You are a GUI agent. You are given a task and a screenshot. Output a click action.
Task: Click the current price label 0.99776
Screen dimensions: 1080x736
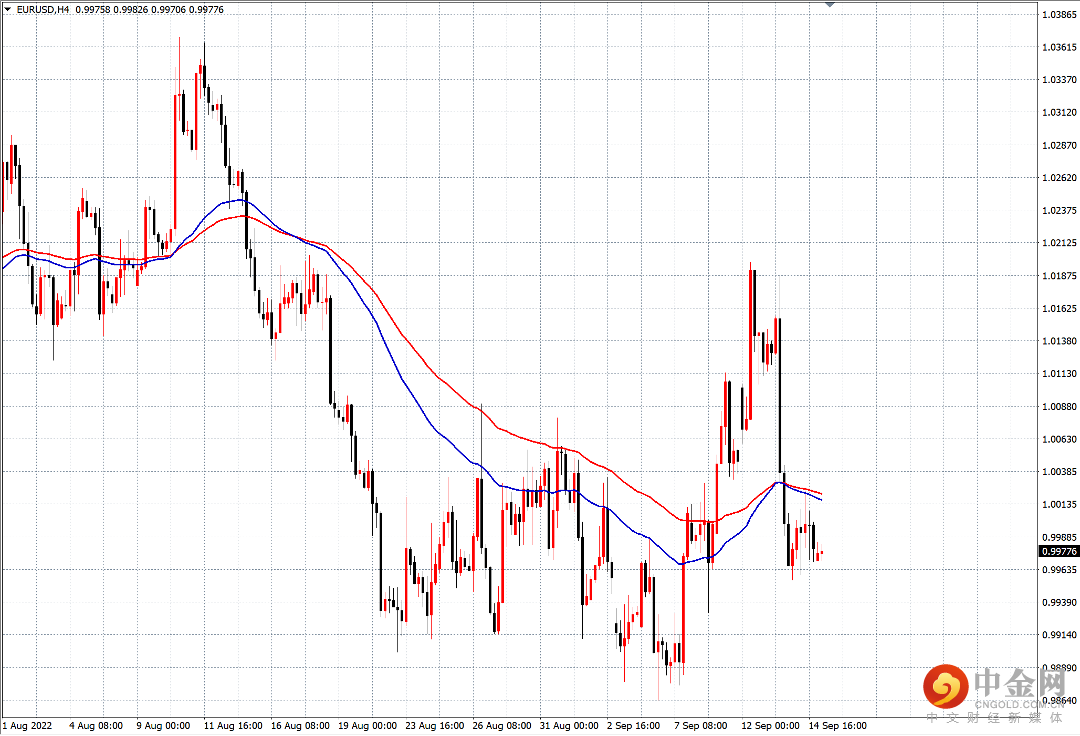[1059, 551]
